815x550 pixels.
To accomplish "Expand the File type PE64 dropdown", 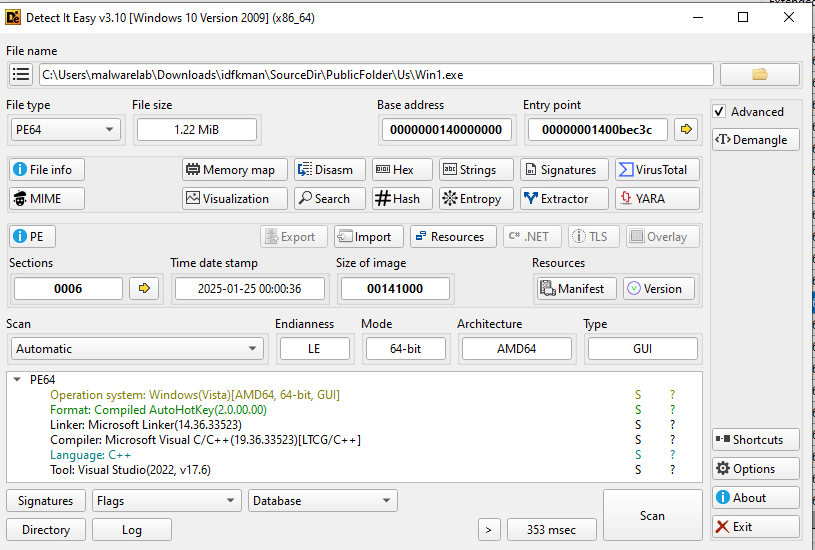I will [65, 130].
